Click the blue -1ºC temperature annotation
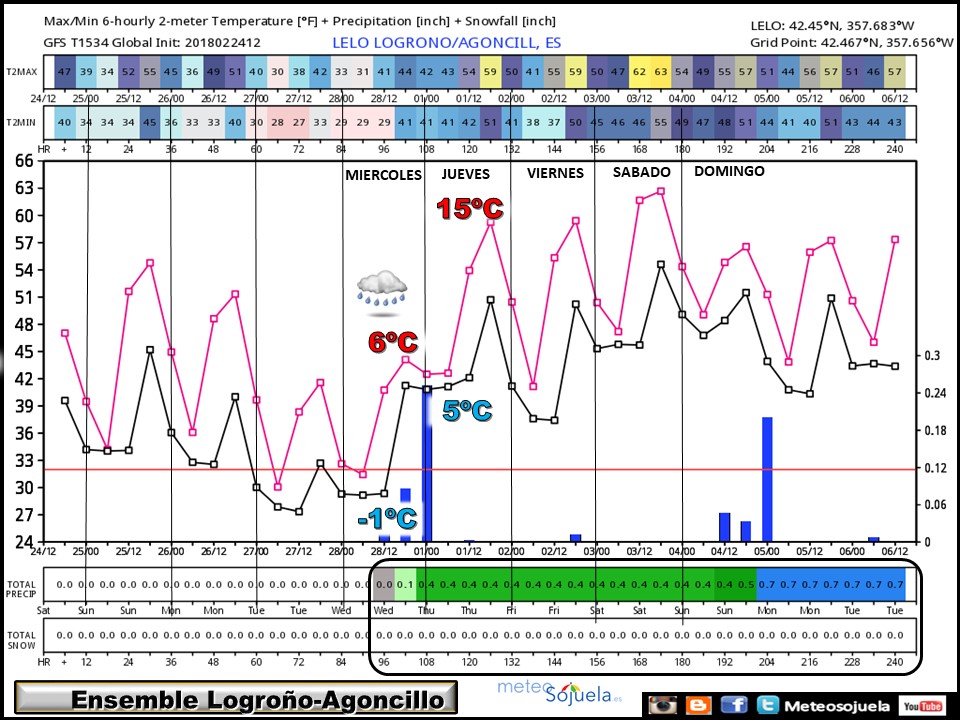960x720 pixels. [388, 519]
